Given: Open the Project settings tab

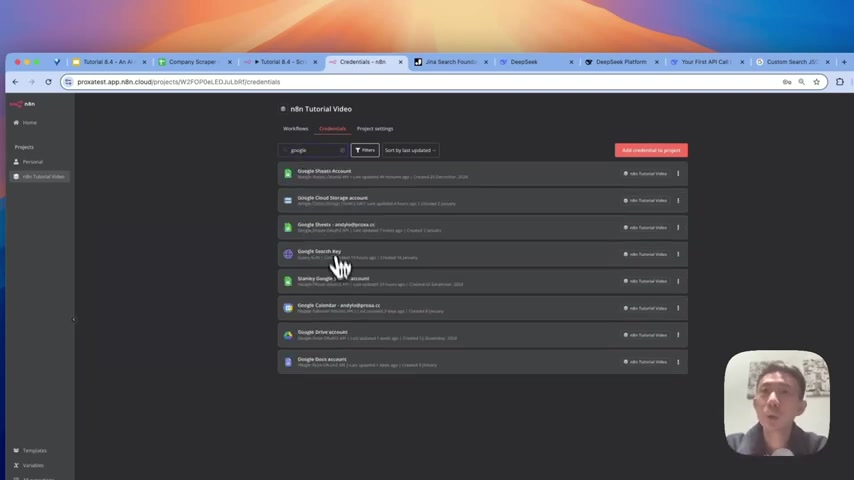Looking at the screenshot, I should [x=375, y=129].
